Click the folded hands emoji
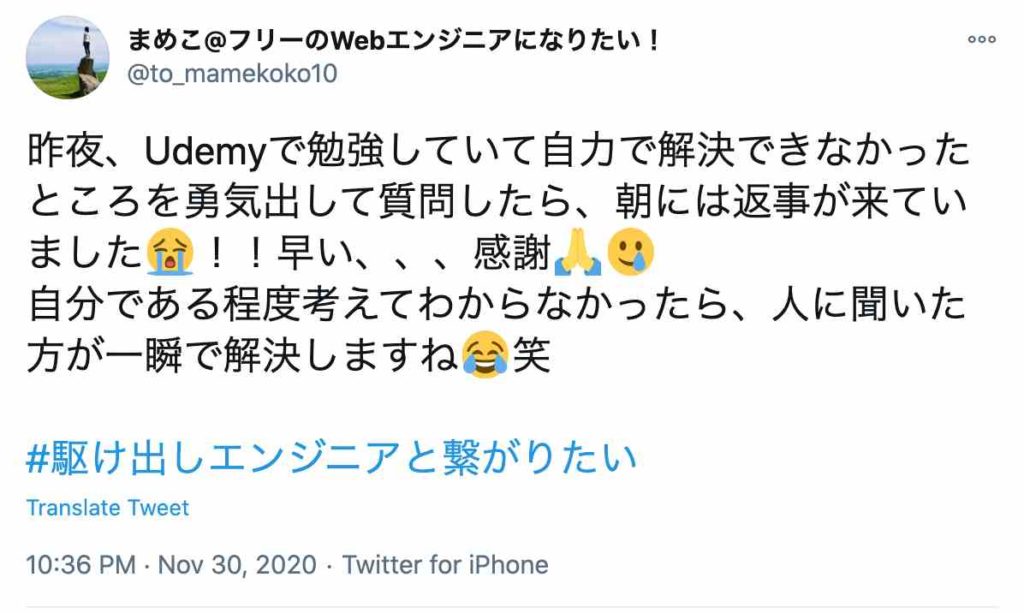1024x613 pixels. click(x=577, y=252)
